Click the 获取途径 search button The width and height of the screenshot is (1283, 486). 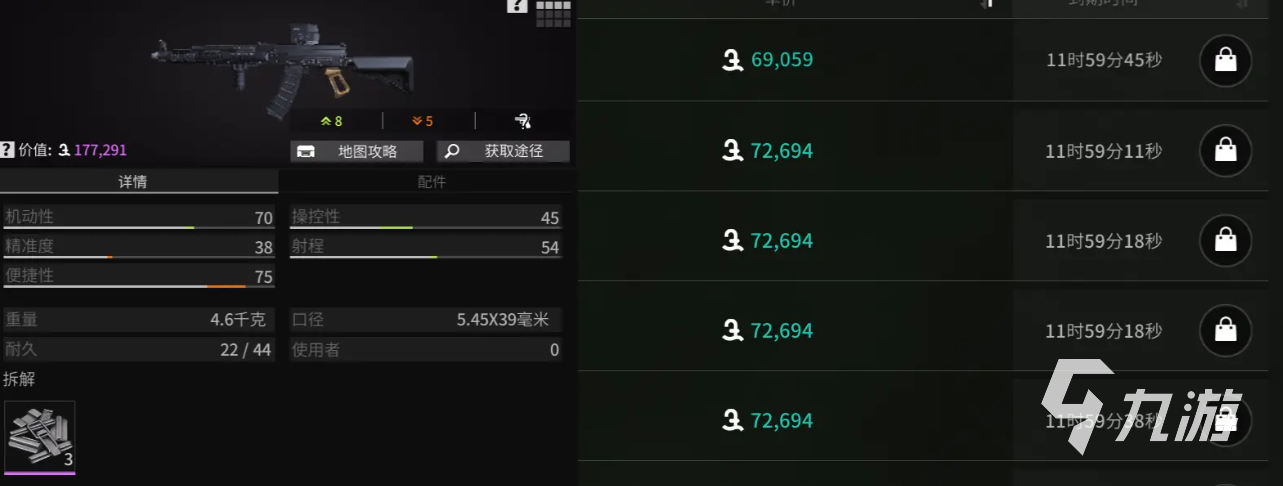tap(503, 151)
